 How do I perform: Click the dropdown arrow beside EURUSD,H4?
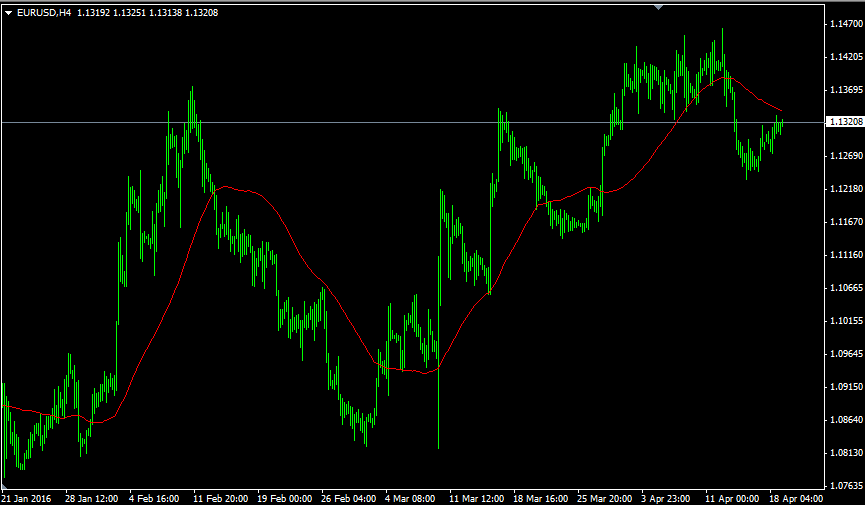(8, 13)
